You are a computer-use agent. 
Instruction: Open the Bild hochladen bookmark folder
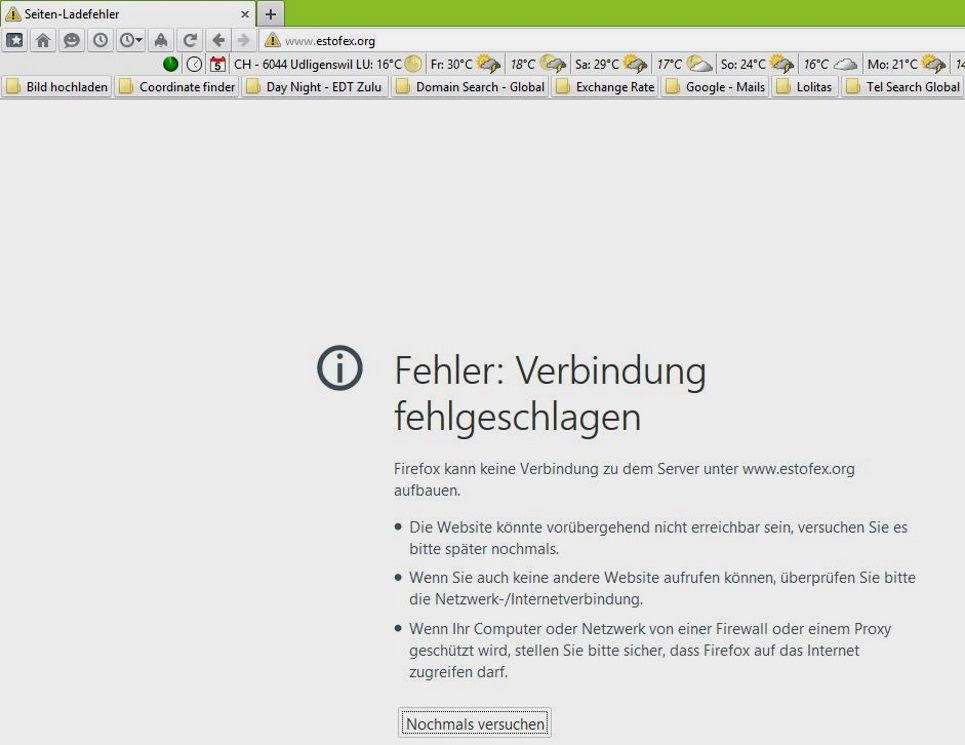(x=57, y=87)
